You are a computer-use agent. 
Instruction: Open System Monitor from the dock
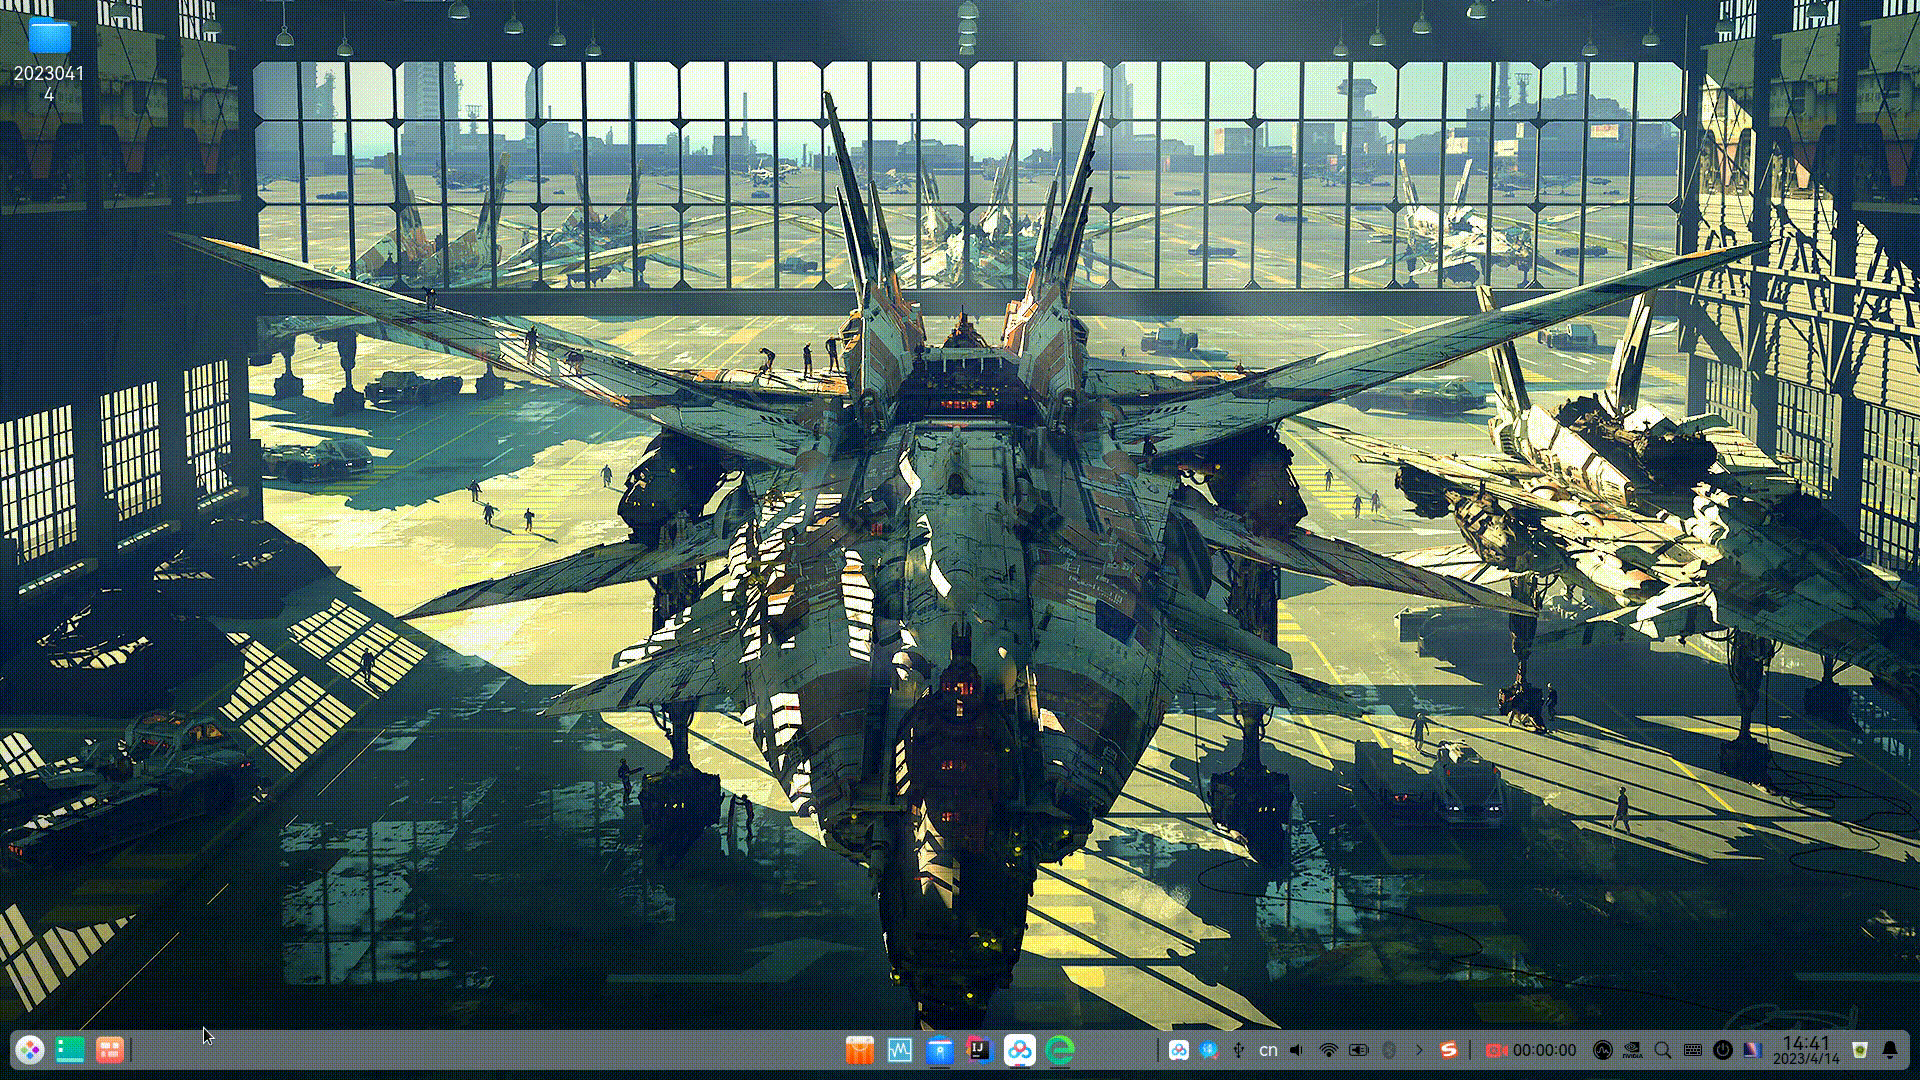(x=900, y=1050)
